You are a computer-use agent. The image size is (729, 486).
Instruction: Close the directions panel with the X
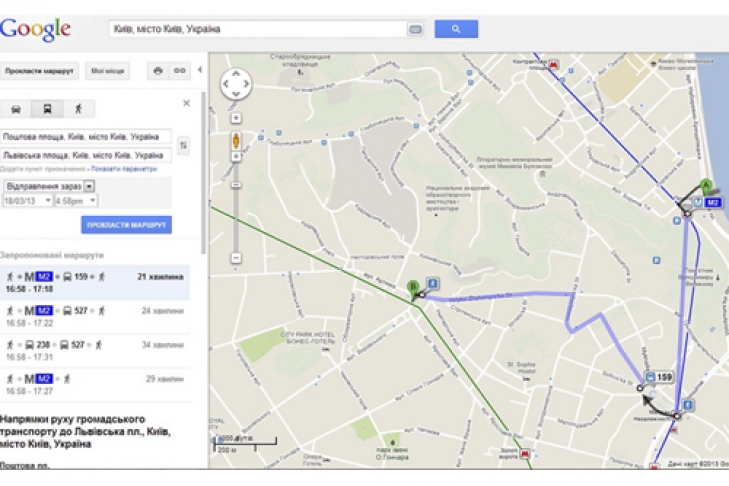coord(186,103)
